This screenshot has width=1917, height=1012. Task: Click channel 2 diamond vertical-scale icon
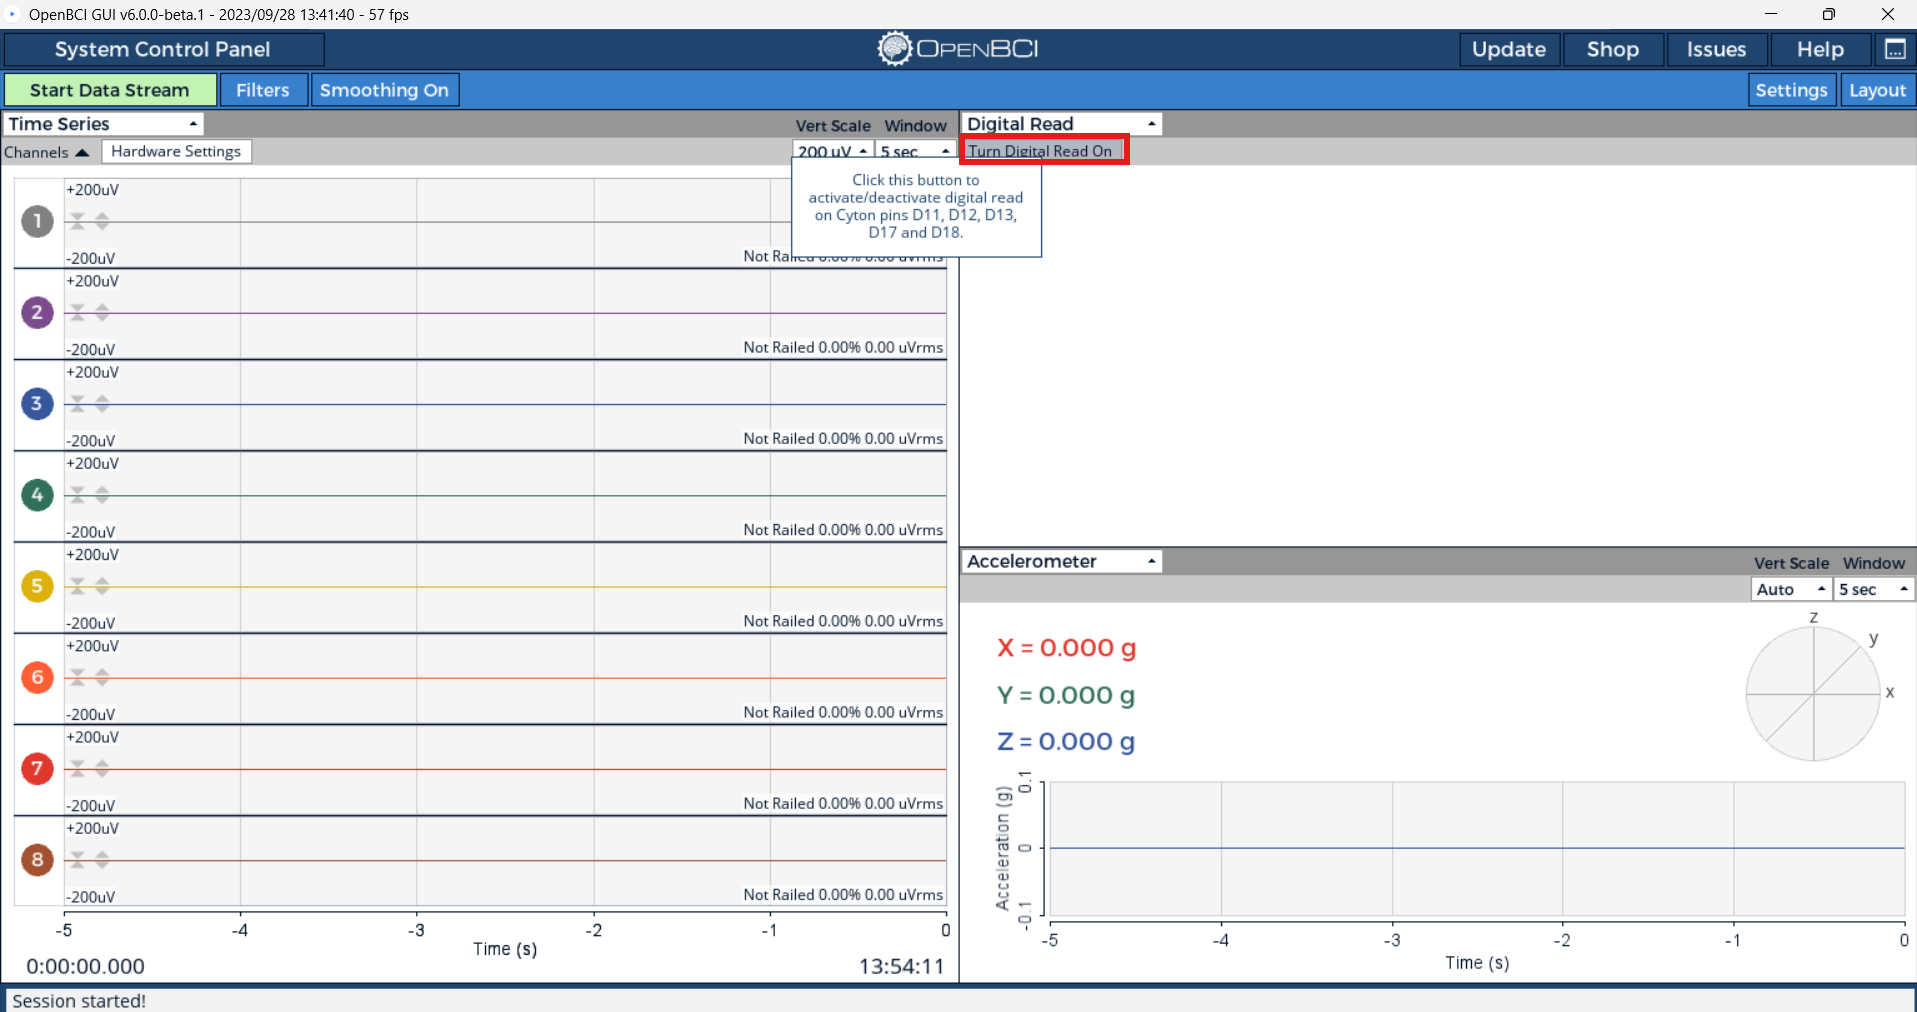pyautogui.click(x=102, y=312)
